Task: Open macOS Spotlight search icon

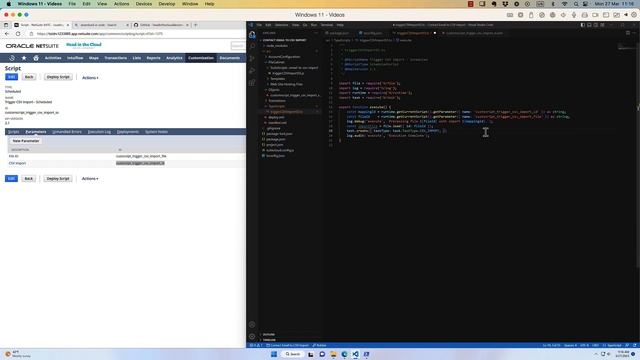Action: (576, 4)
